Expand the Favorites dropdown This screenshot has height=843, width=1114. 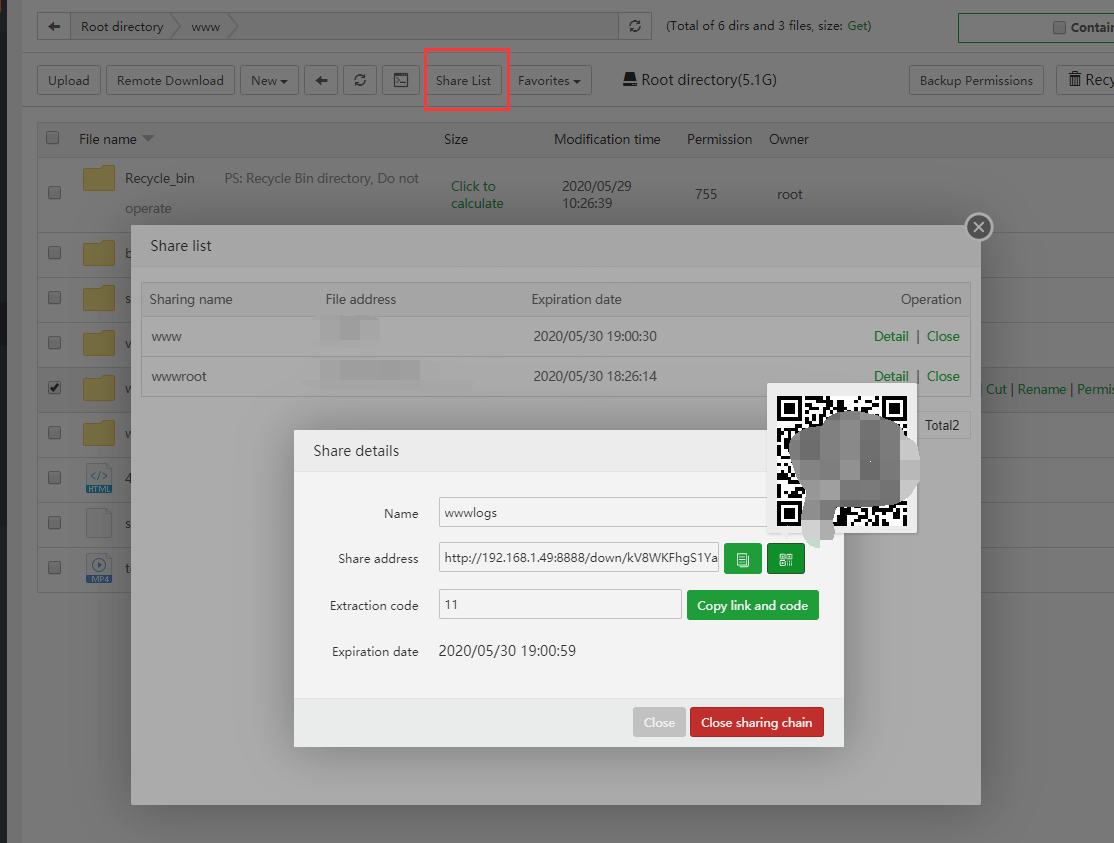pyautogui.click(x=550, y=81)
